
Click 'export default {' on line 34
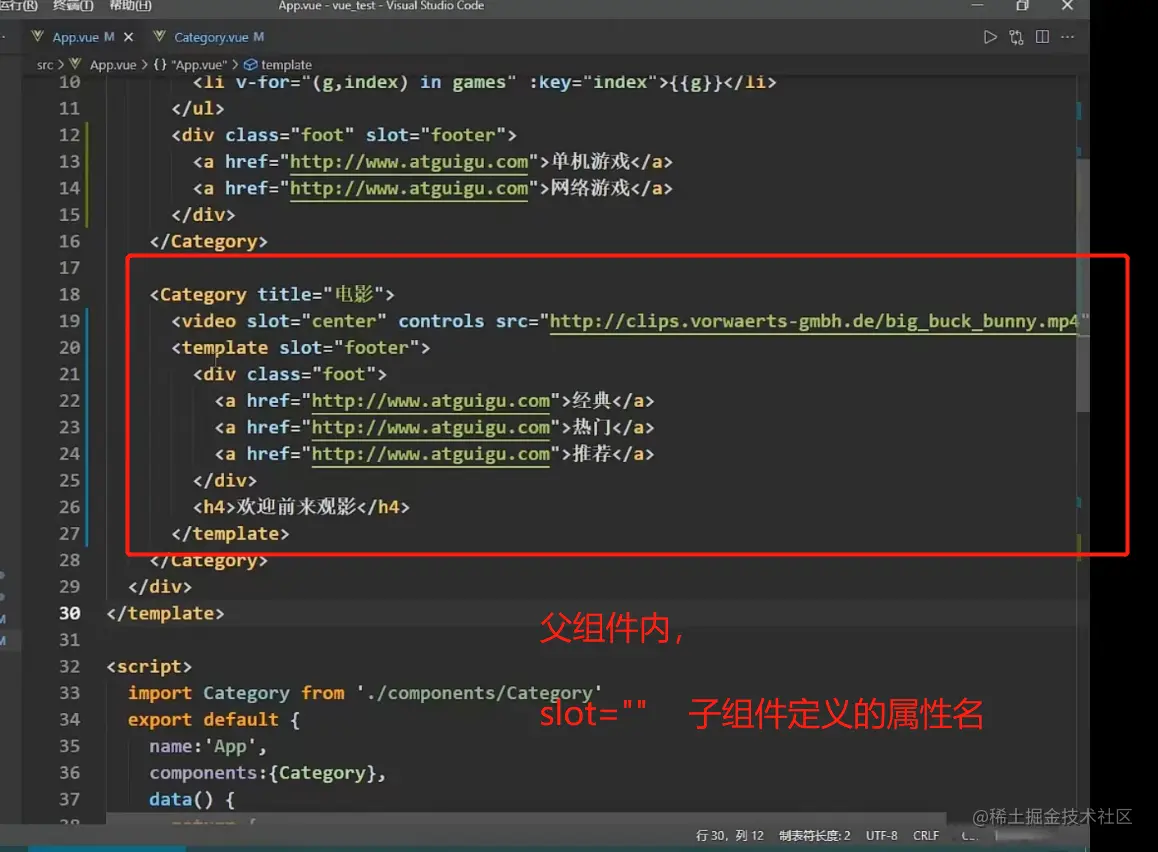pos(214,720)
